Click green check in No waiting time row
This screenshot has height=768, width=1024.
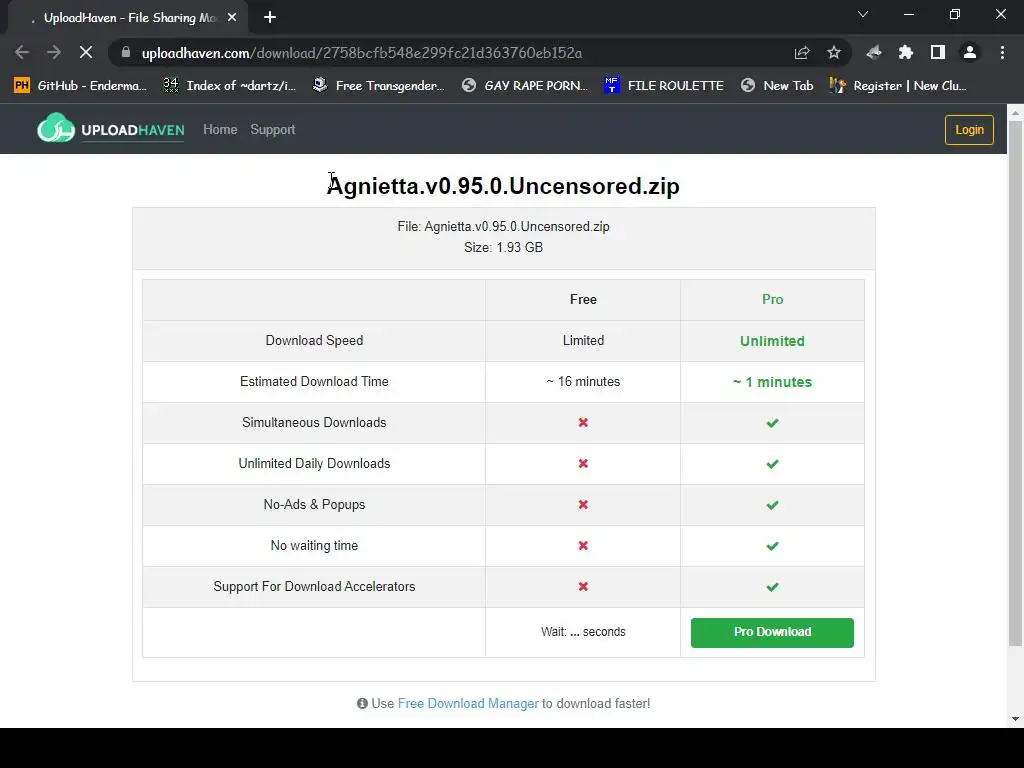pos(772,546)
